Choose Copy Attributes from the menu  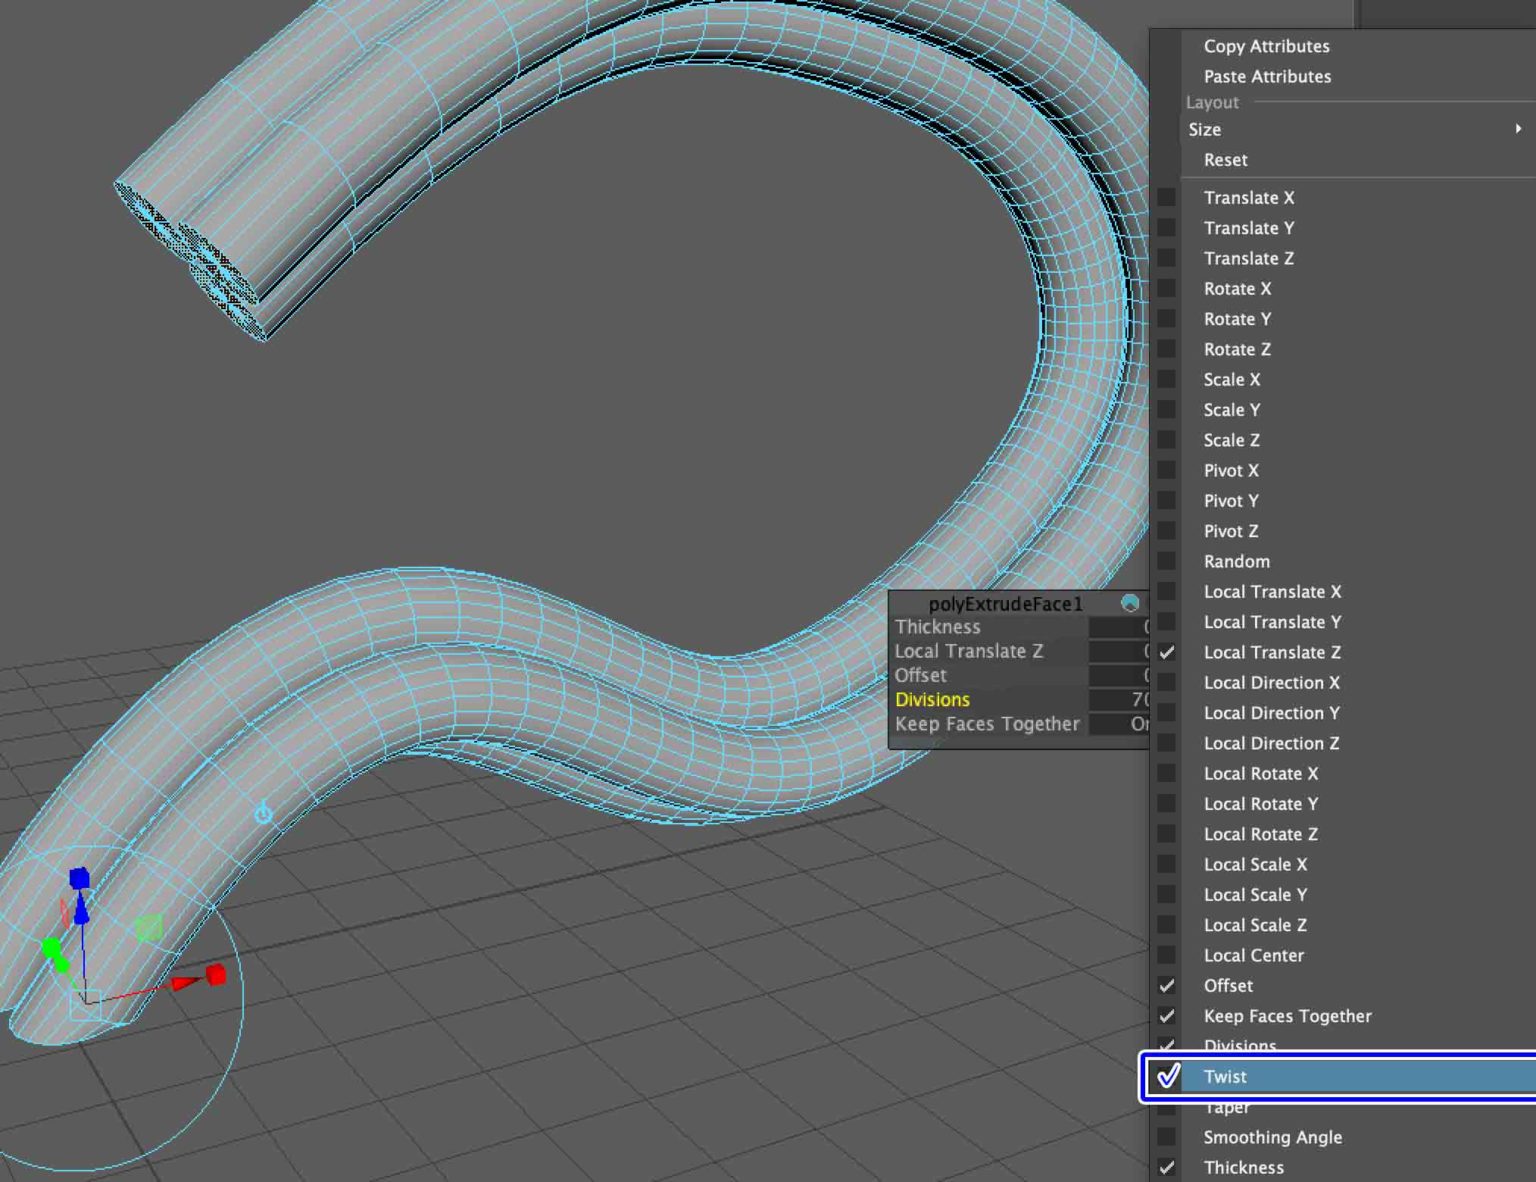pos(1267,46)
